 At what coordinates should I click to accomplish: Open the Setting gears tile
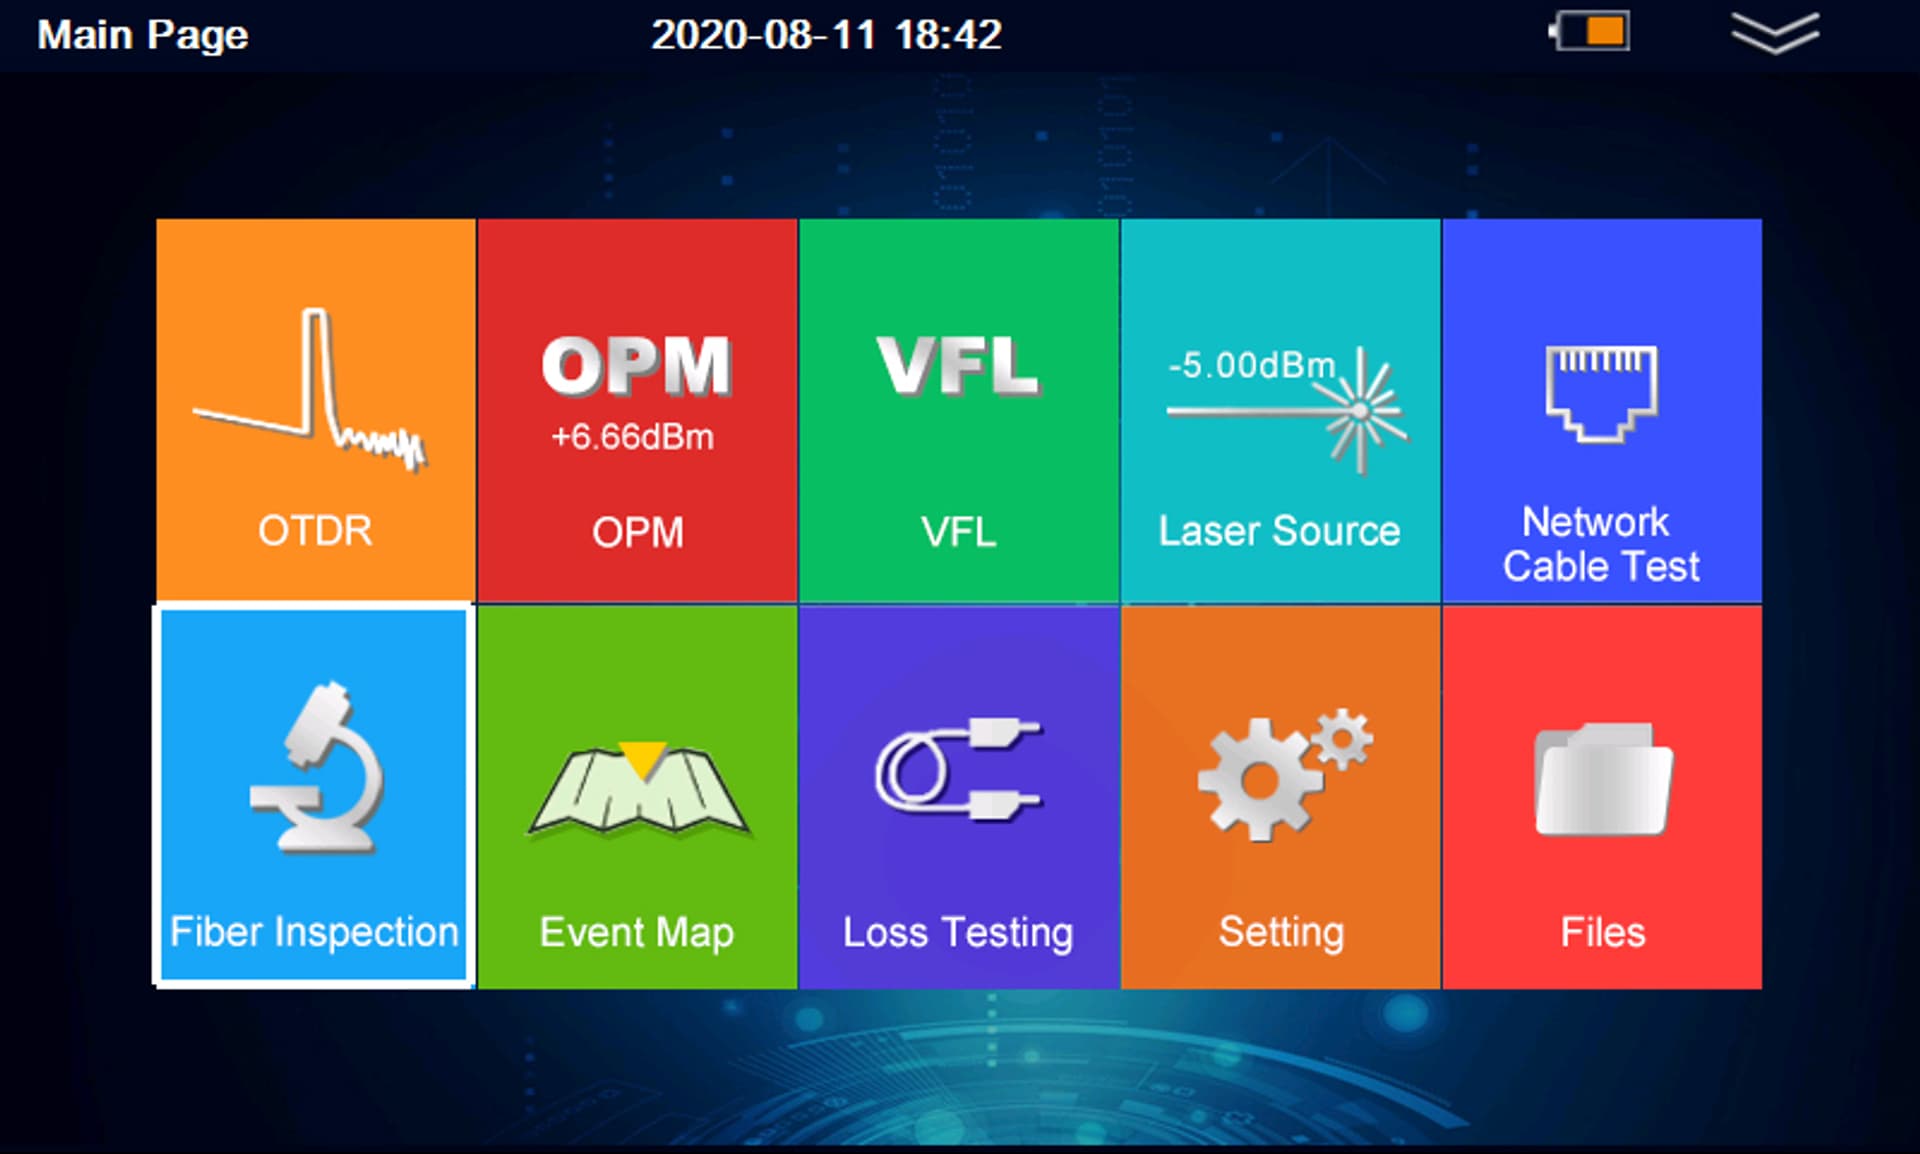coord(1280,797)
